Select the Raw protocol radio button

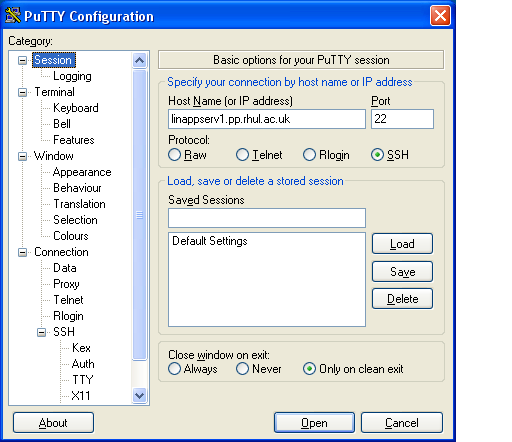[174, 155]
